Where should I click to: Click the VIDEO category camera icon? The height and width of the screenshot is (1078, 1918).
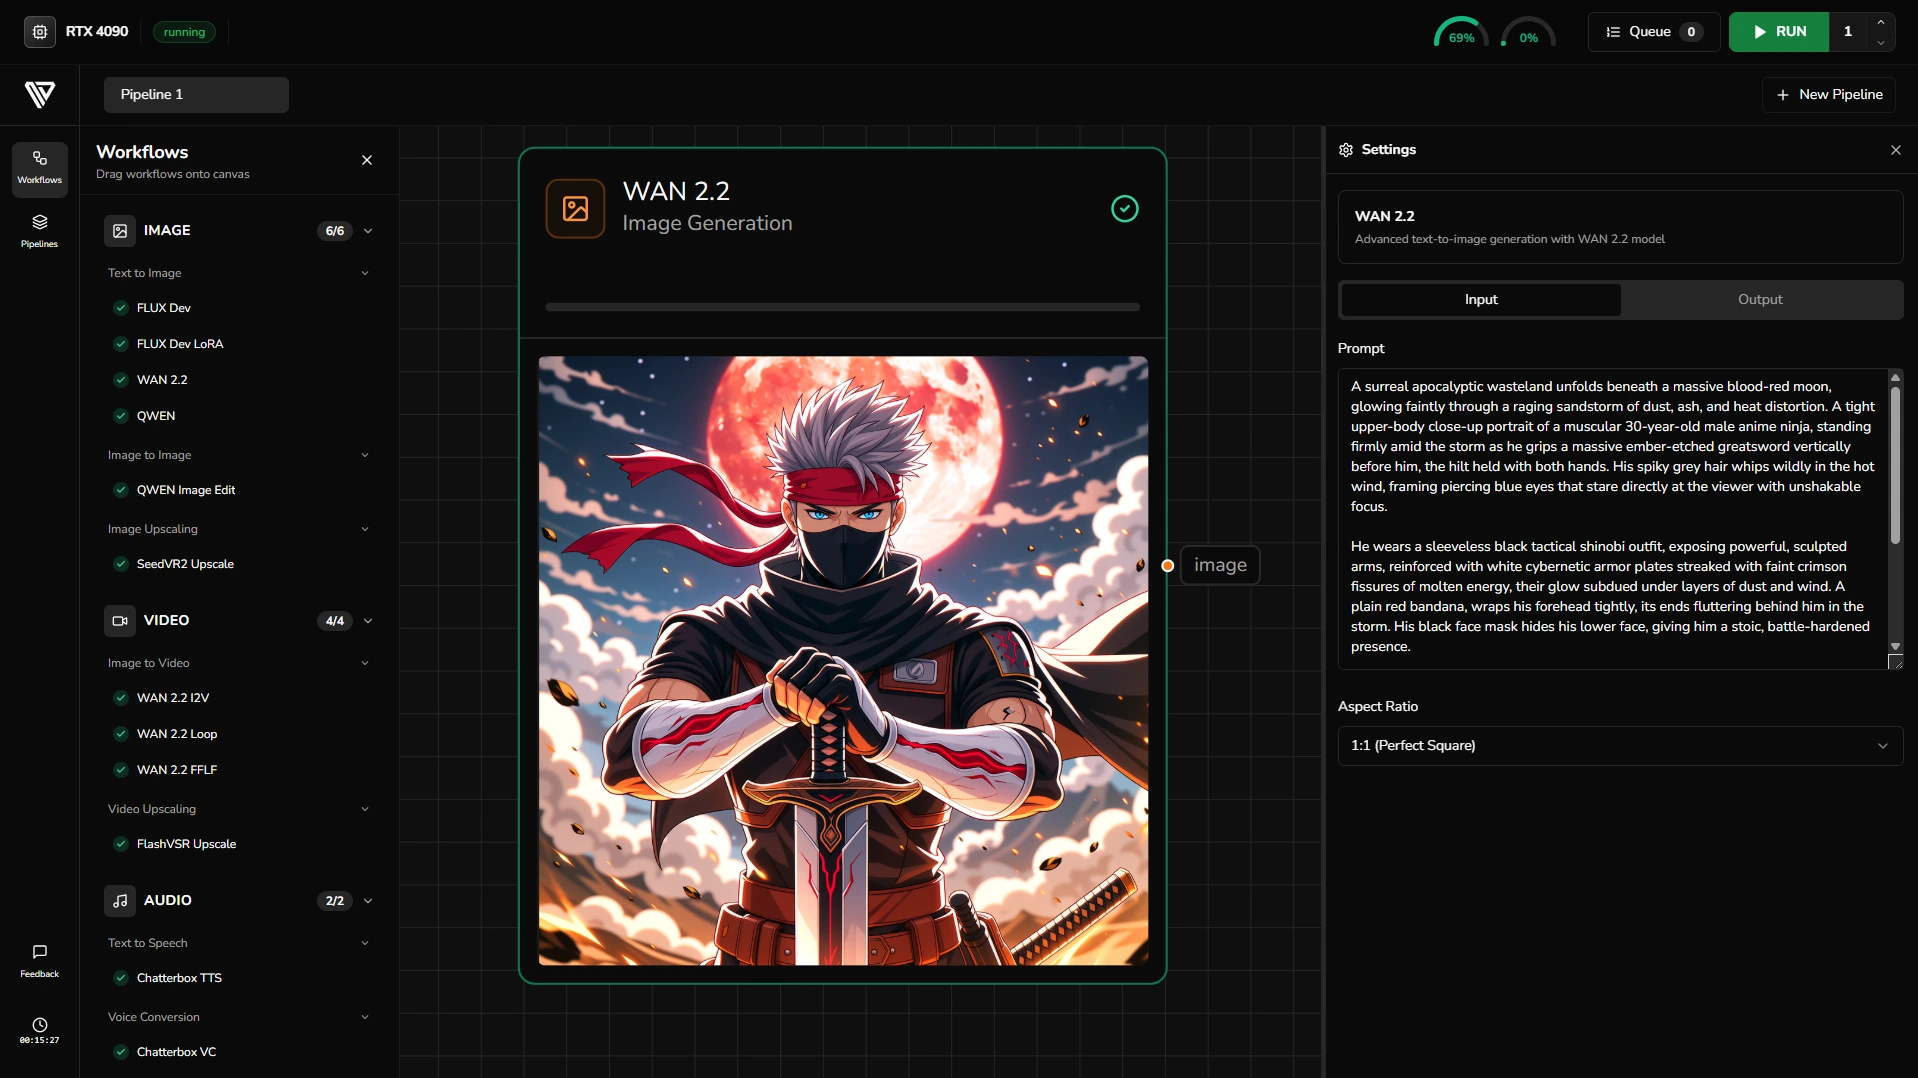(x=119, y=620)
